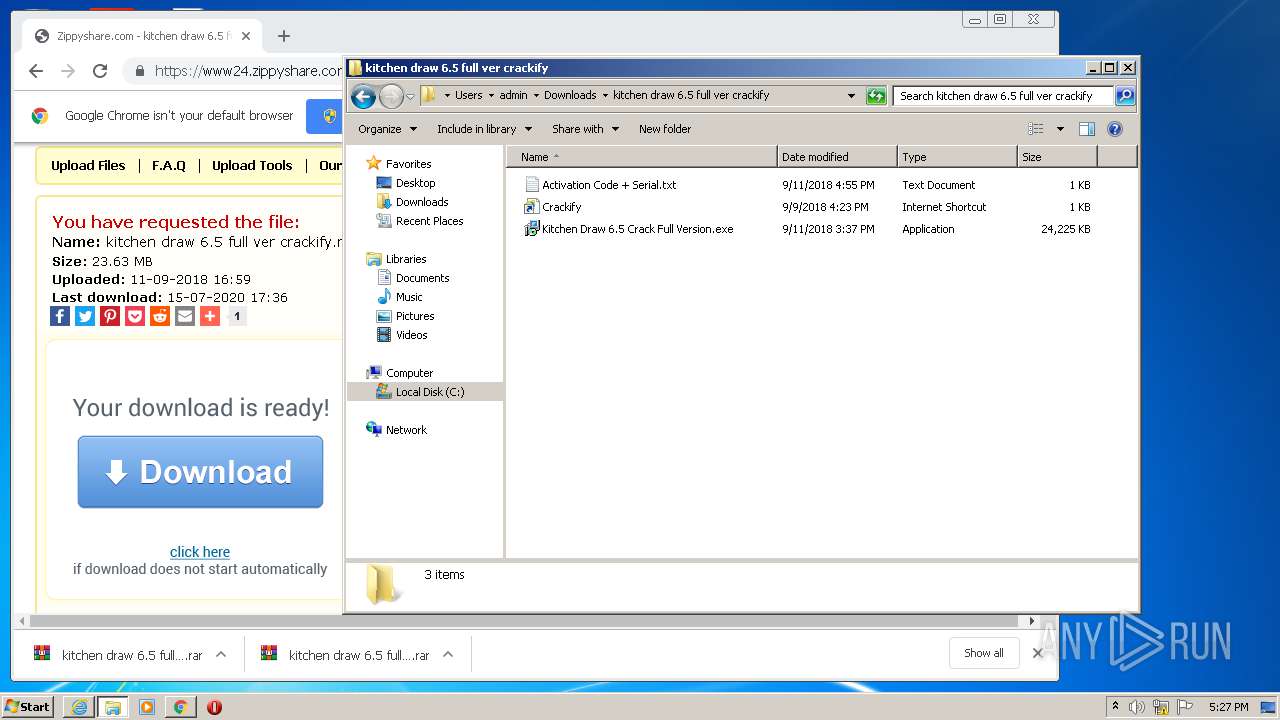Click Downloads in address breadcrumb
1280x720 pixels.
point(570,96)
